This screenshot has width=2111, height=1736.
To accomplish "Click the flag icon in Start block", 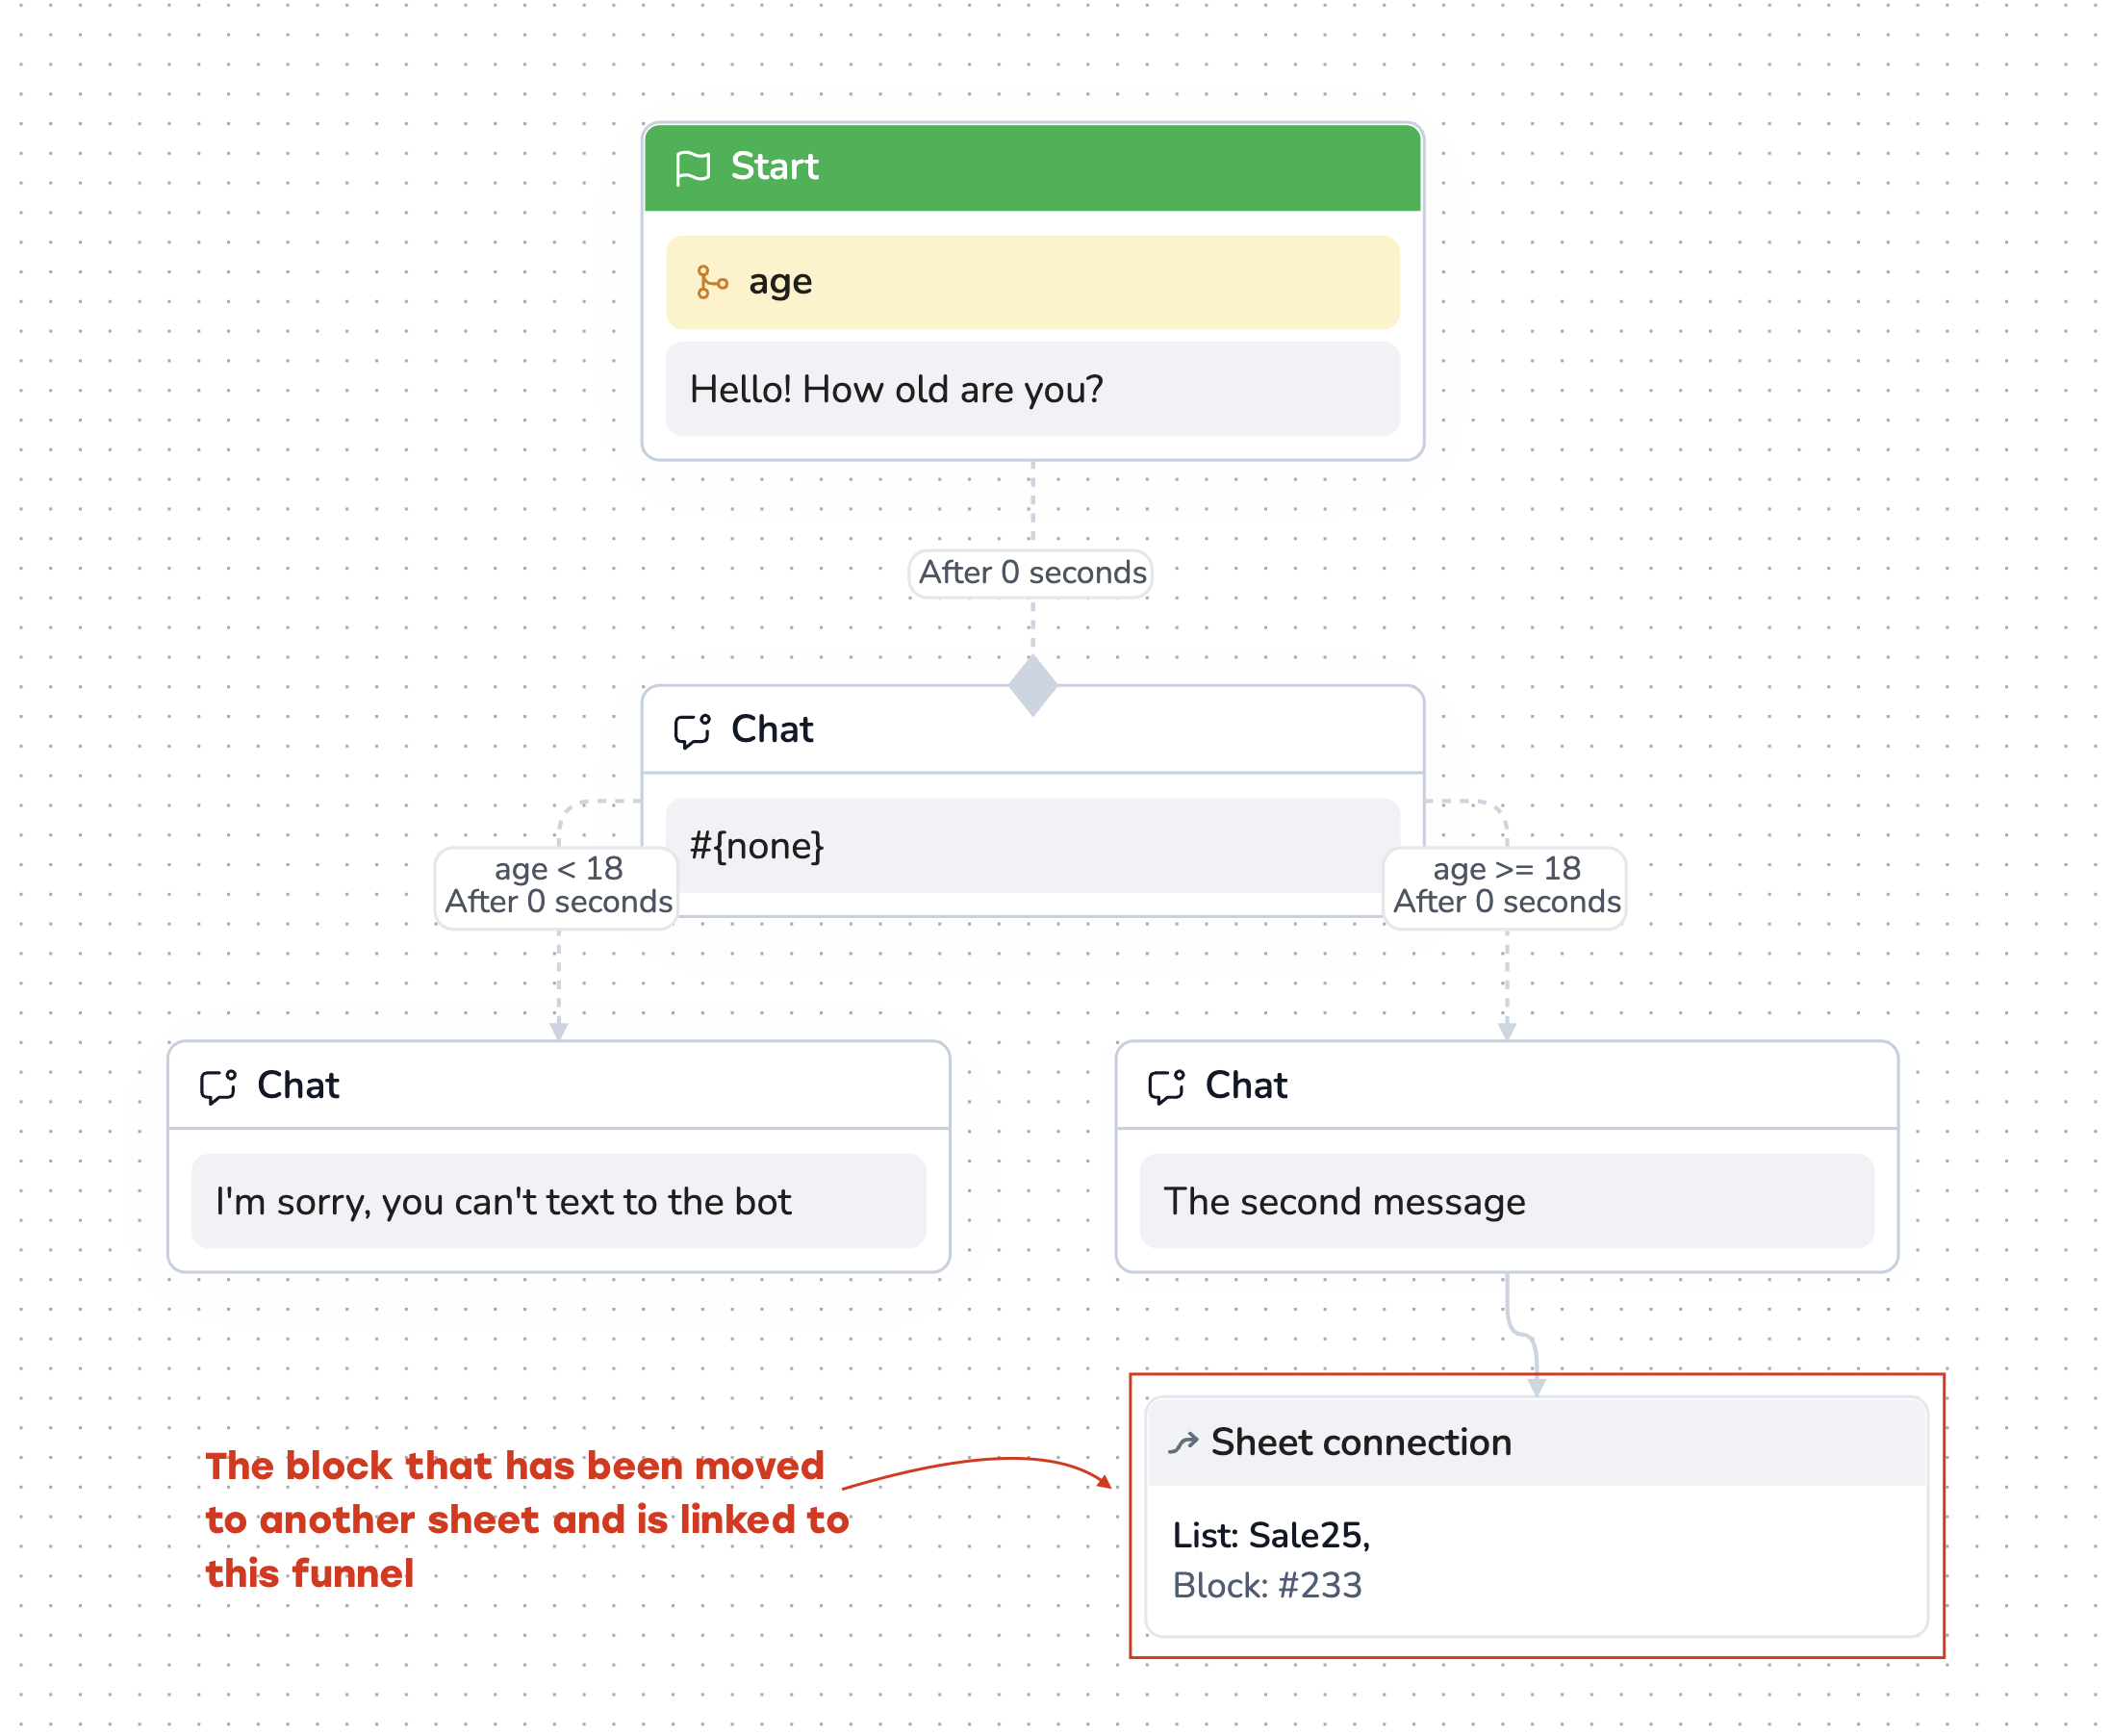I will (692, 167).
